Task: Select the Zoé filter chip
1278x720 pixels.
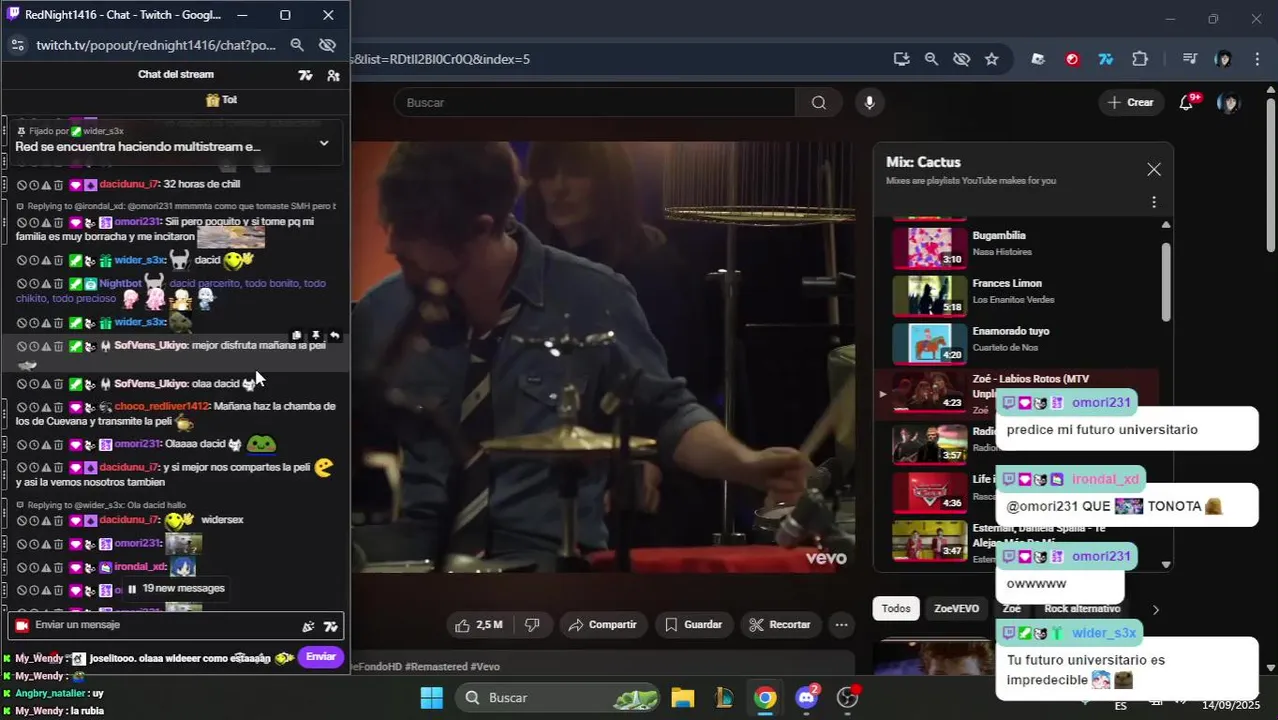Action: point(1012,609)
